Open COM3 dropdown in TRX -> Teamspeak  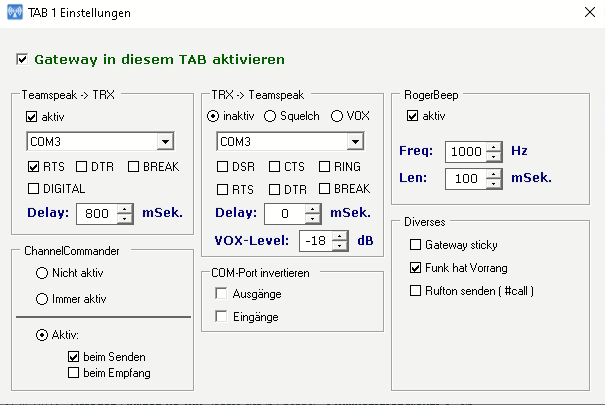[353, 141]
